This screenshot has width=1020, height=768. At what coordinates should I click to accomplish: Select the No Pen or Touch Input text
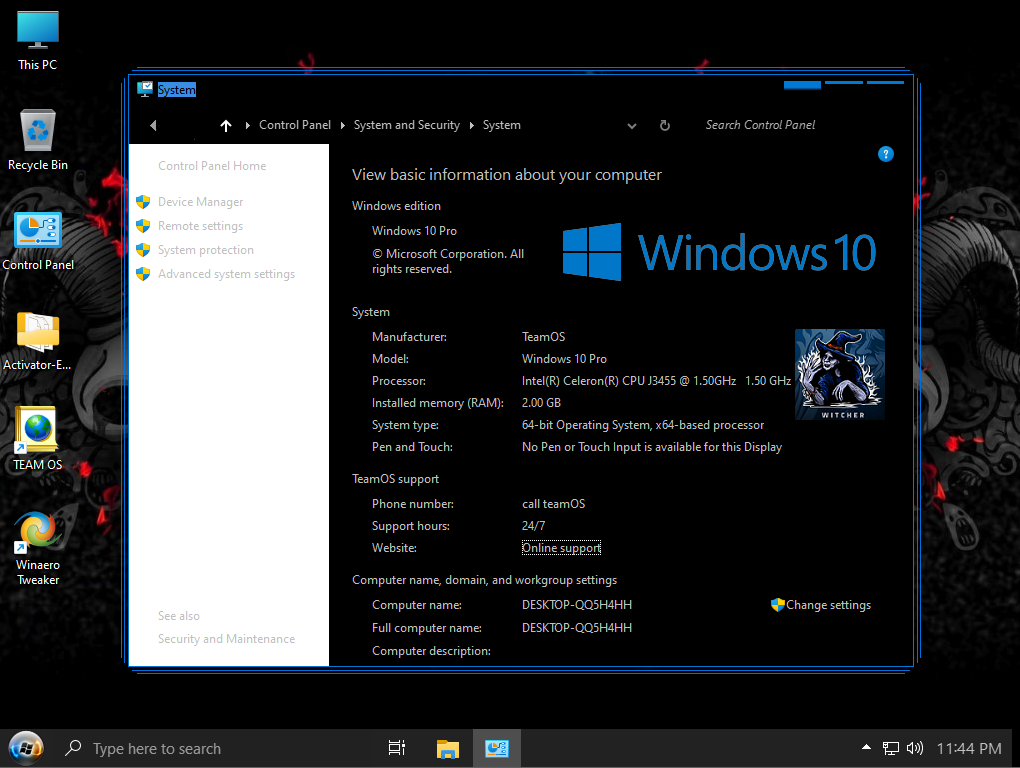tap(652, 447)
